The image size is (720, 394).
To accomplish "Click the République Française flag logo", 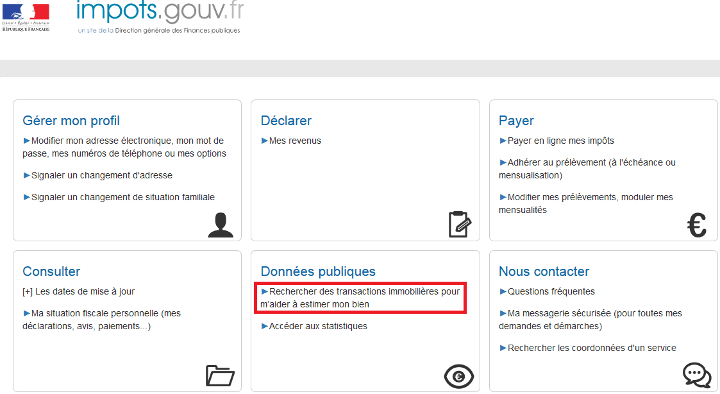I will [x=25, y=17].
